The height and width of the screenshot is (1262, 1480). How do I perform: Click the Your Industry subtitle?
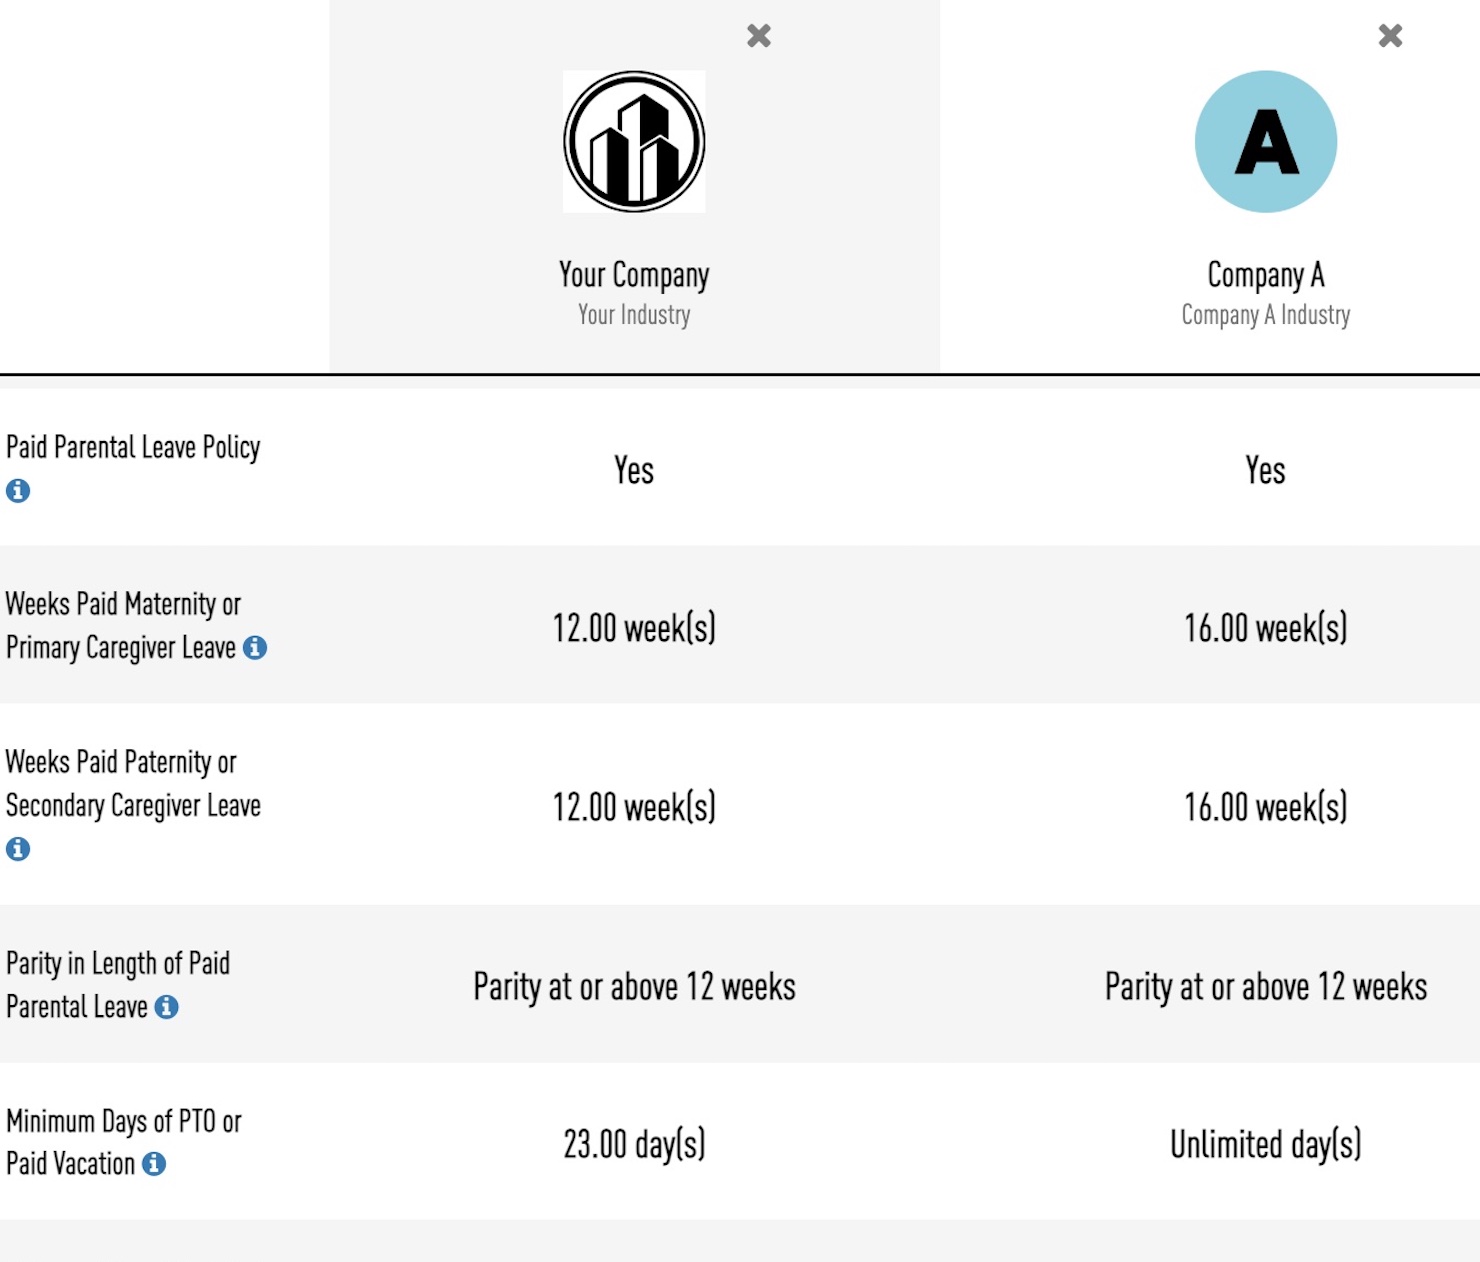[634, 315]
